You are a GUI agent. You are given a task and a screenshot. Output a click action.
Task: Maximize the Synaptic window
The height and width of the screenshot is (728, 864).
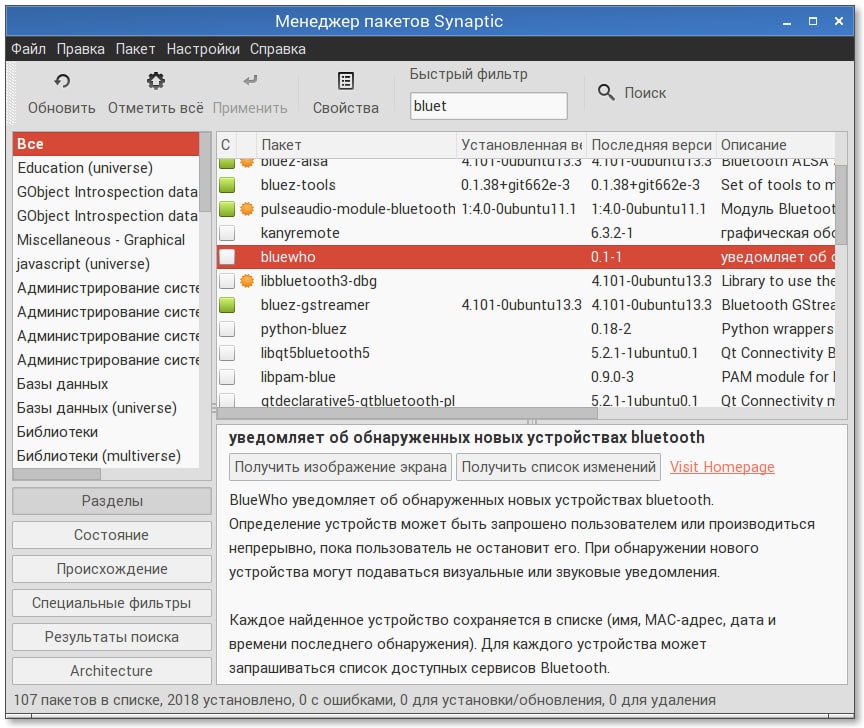(x=813, y=21)
